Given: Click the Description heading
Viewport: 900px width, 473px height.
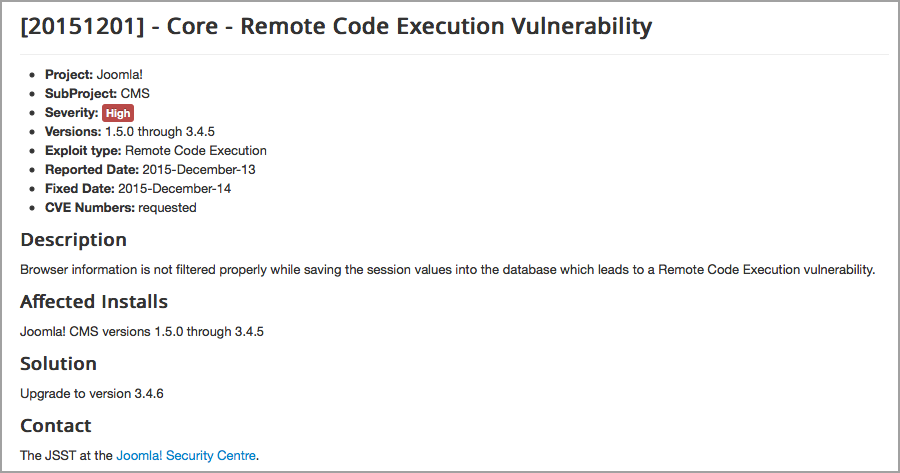Looking at the screenshot, I should (73, 240).
